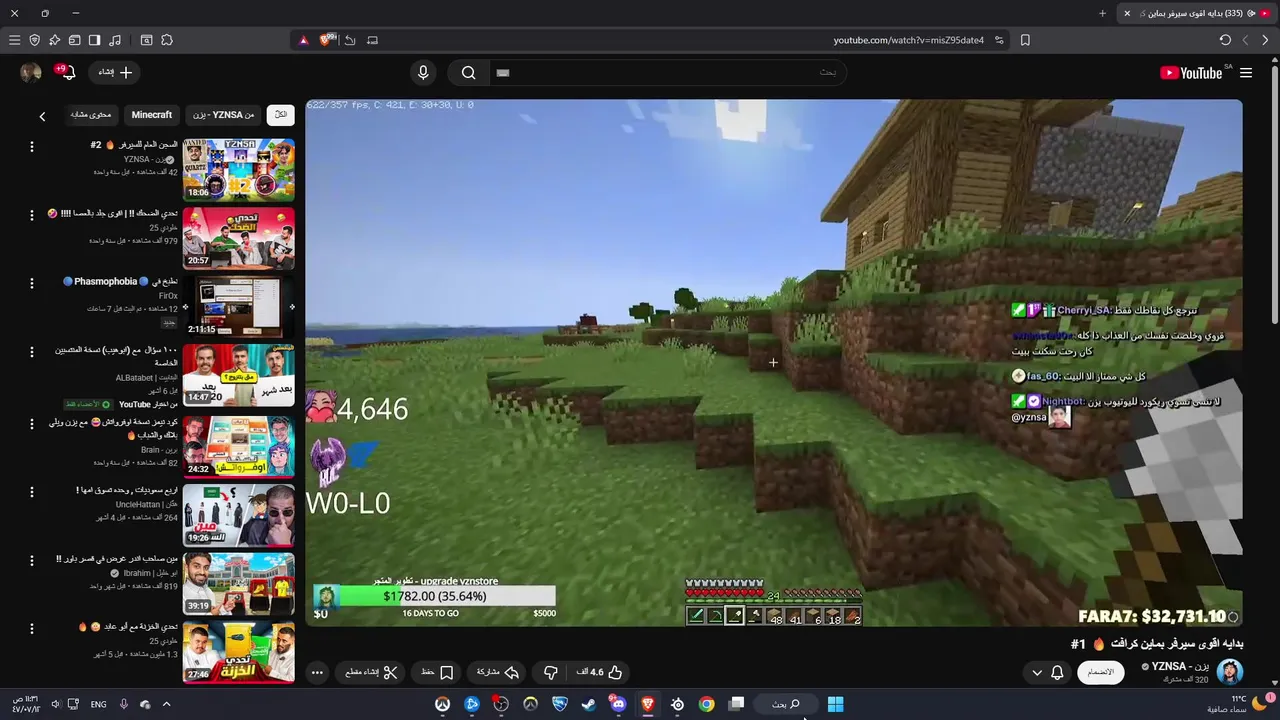Open Steam from taskbar

589,704
